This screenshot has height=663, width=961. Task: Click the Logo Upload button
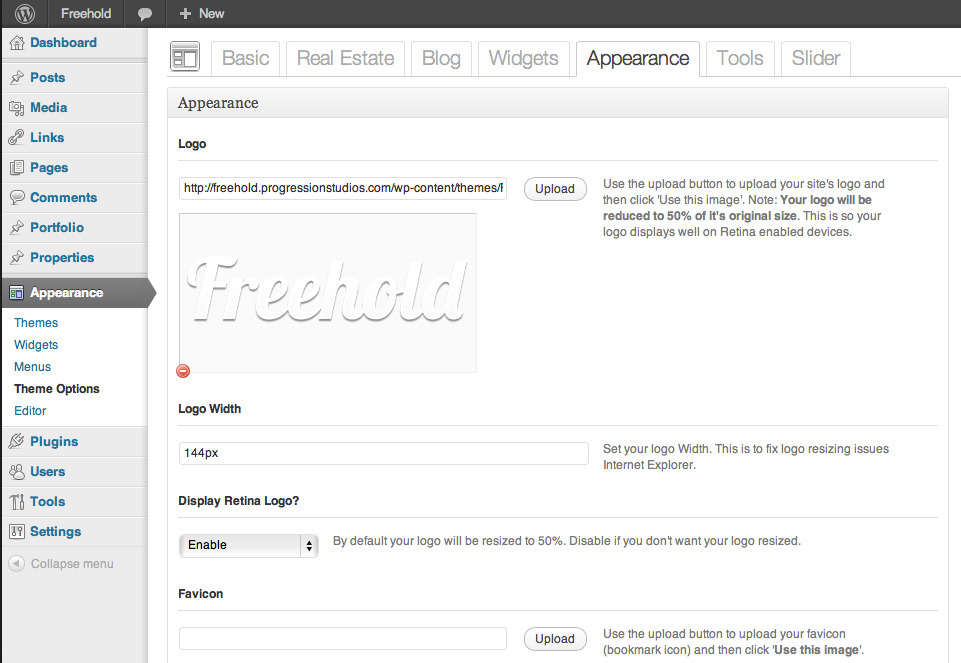click(x=555, y=189)
